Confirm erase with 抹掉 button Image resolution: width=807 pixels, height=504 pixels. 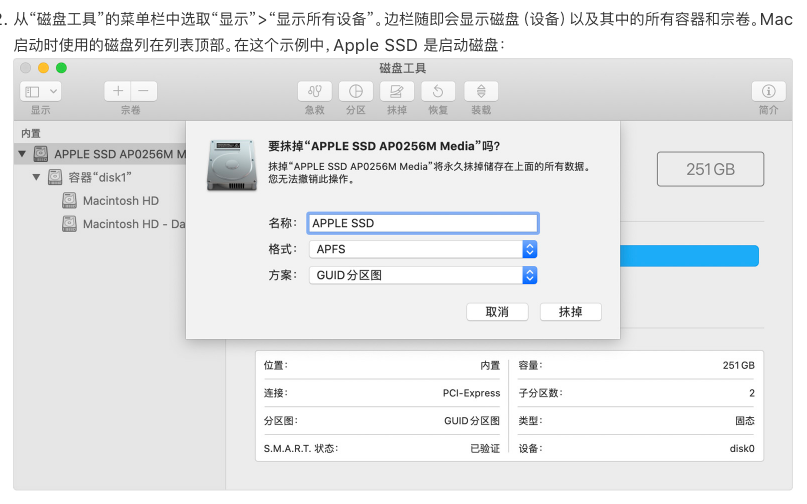571,312
